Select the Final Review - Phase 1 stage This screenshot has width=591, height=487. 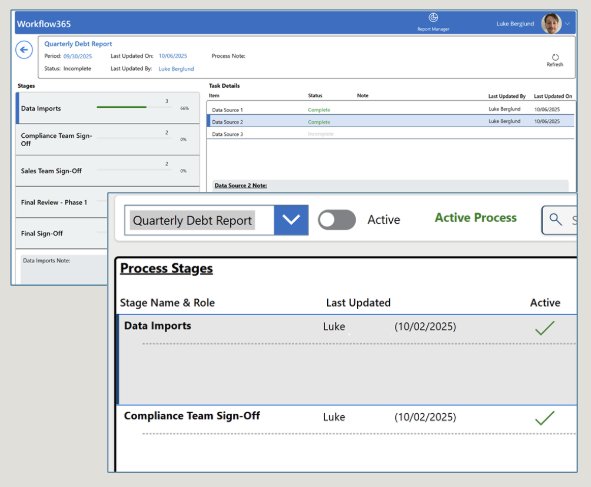(62, 202)
